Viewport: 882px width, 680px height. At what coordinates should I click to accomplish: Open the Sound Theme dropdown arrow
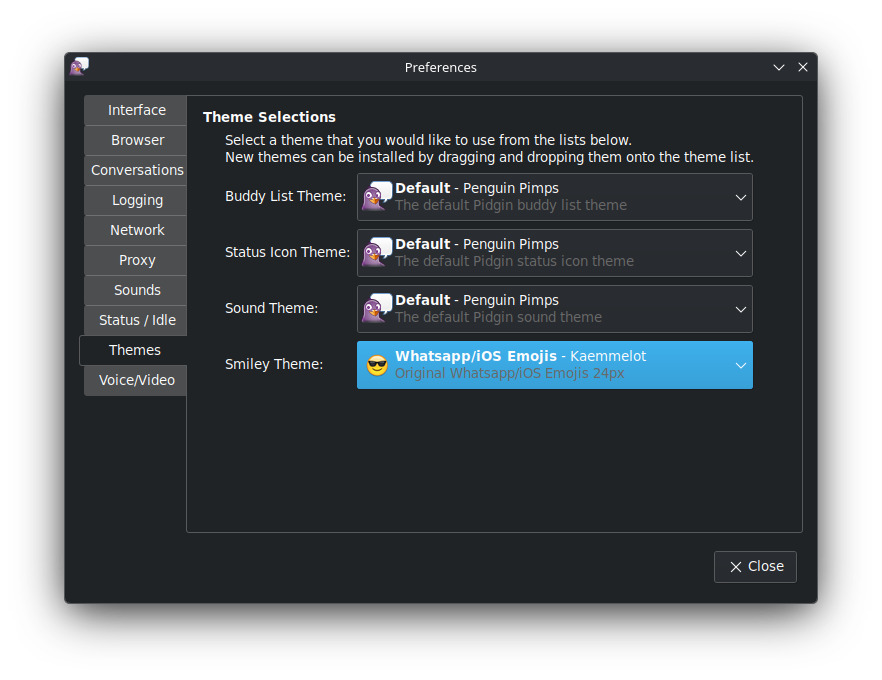click(x=740, y=309)
